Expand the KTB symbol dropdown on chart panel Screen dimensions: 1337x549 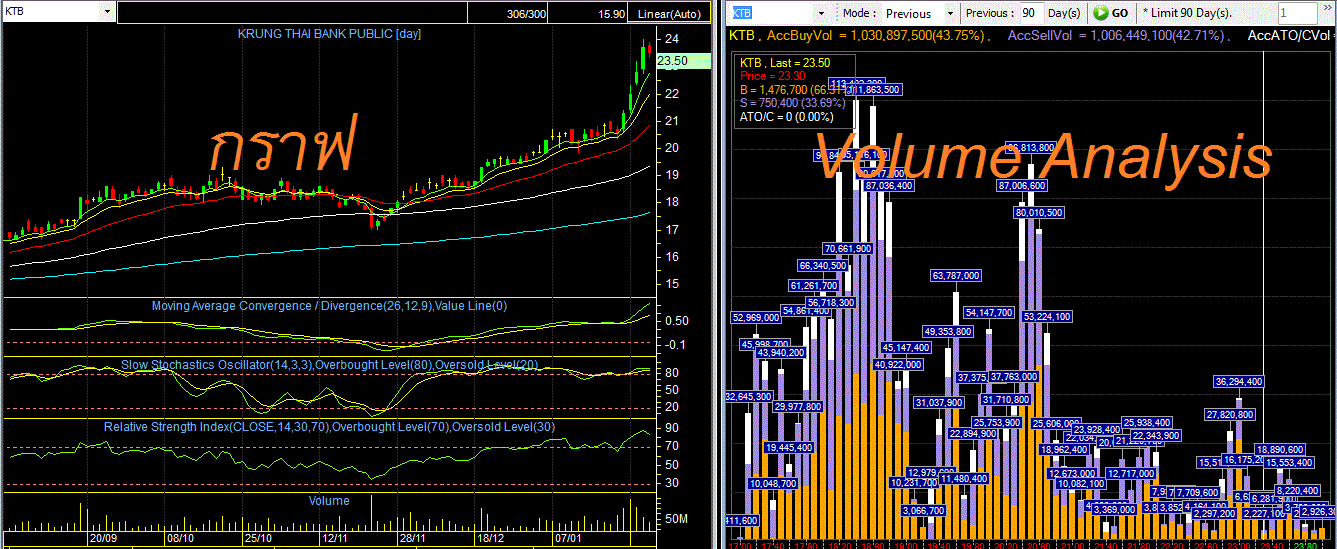(107, 12)
